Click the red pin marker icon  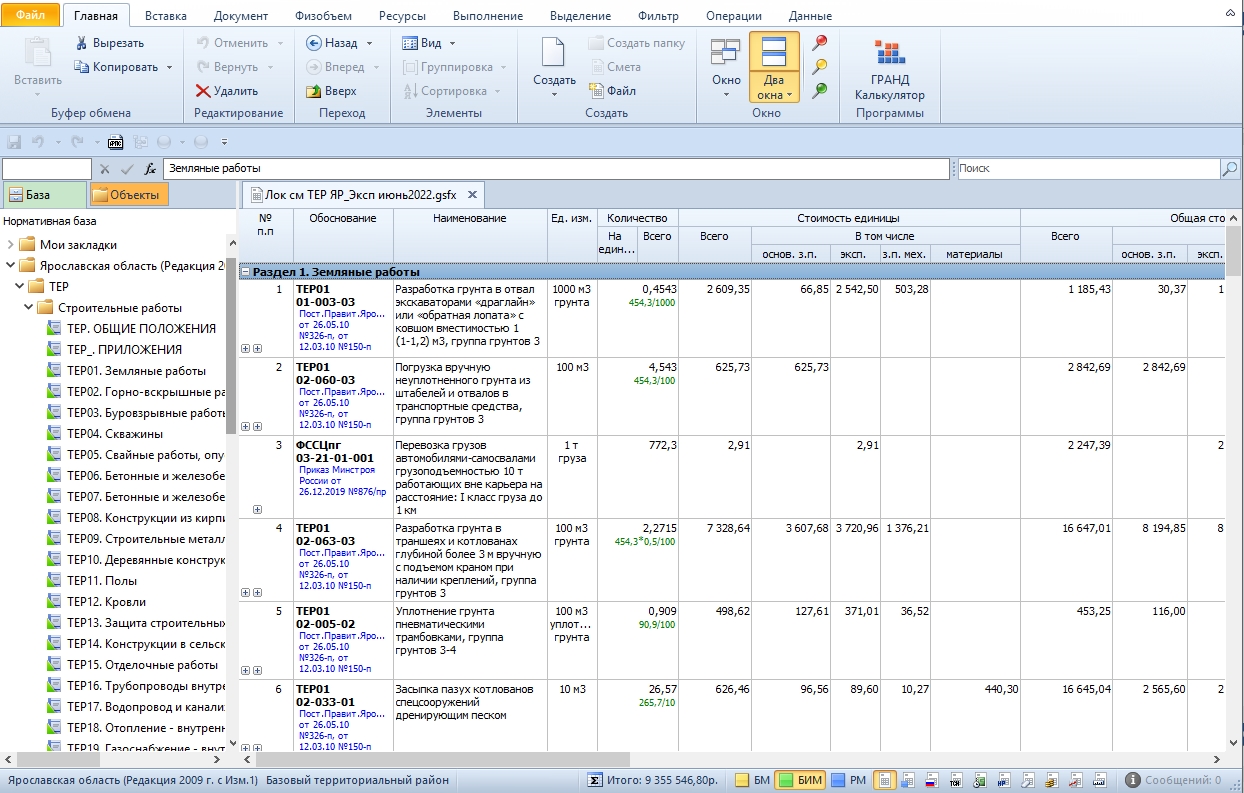pyautogui.click(x=820, y=43)
